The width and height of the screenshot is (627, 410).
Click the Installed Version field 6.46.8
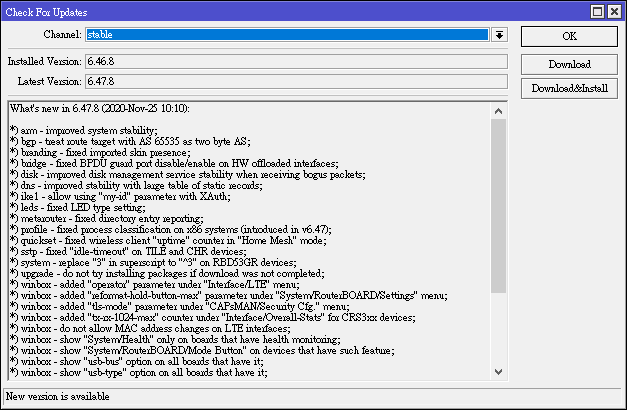[x=296, y=62]
